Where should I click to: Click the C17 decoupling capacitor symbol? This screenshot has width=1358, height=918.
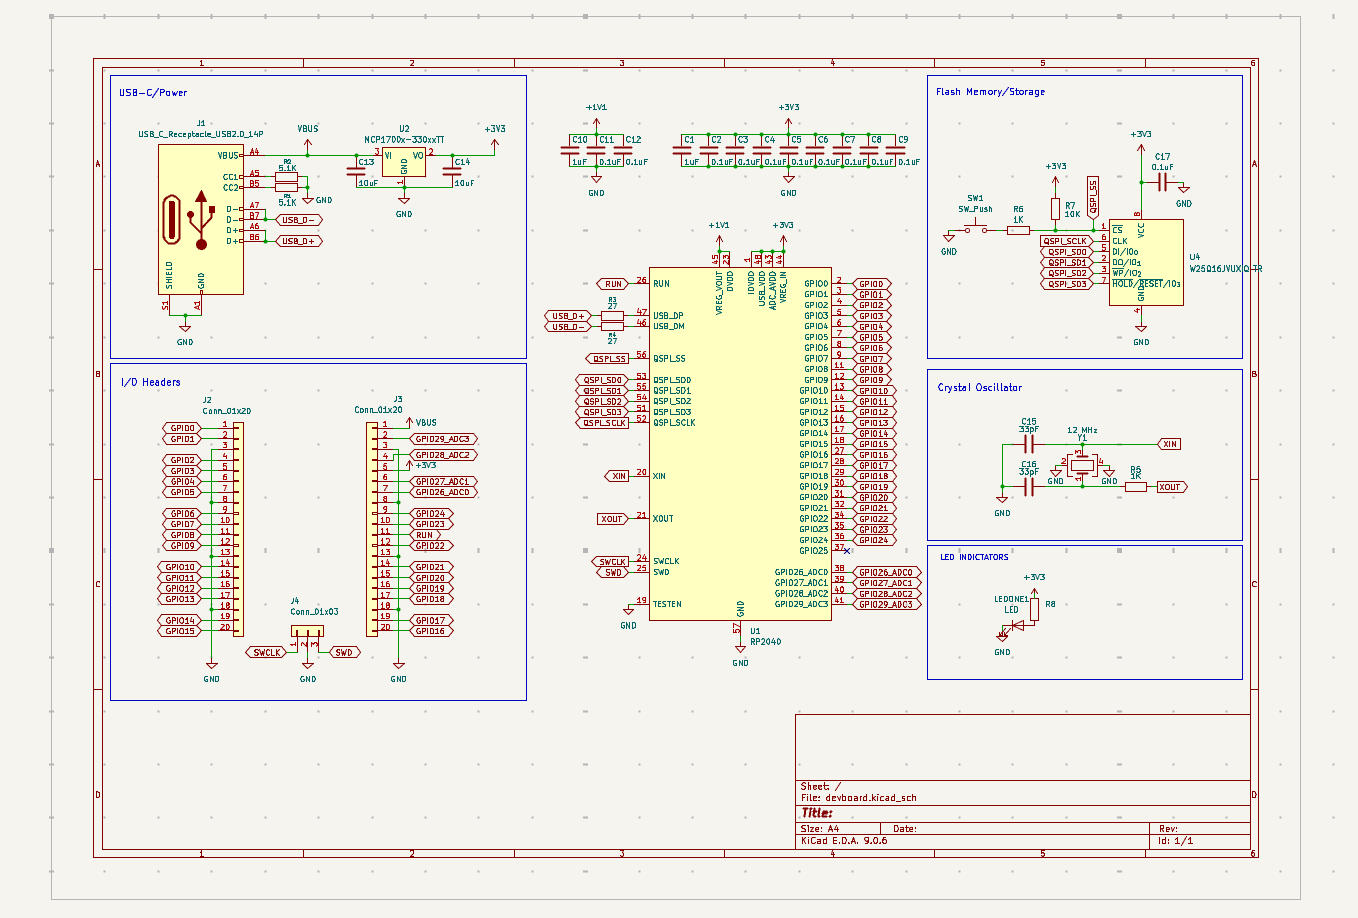(1162, 182)
